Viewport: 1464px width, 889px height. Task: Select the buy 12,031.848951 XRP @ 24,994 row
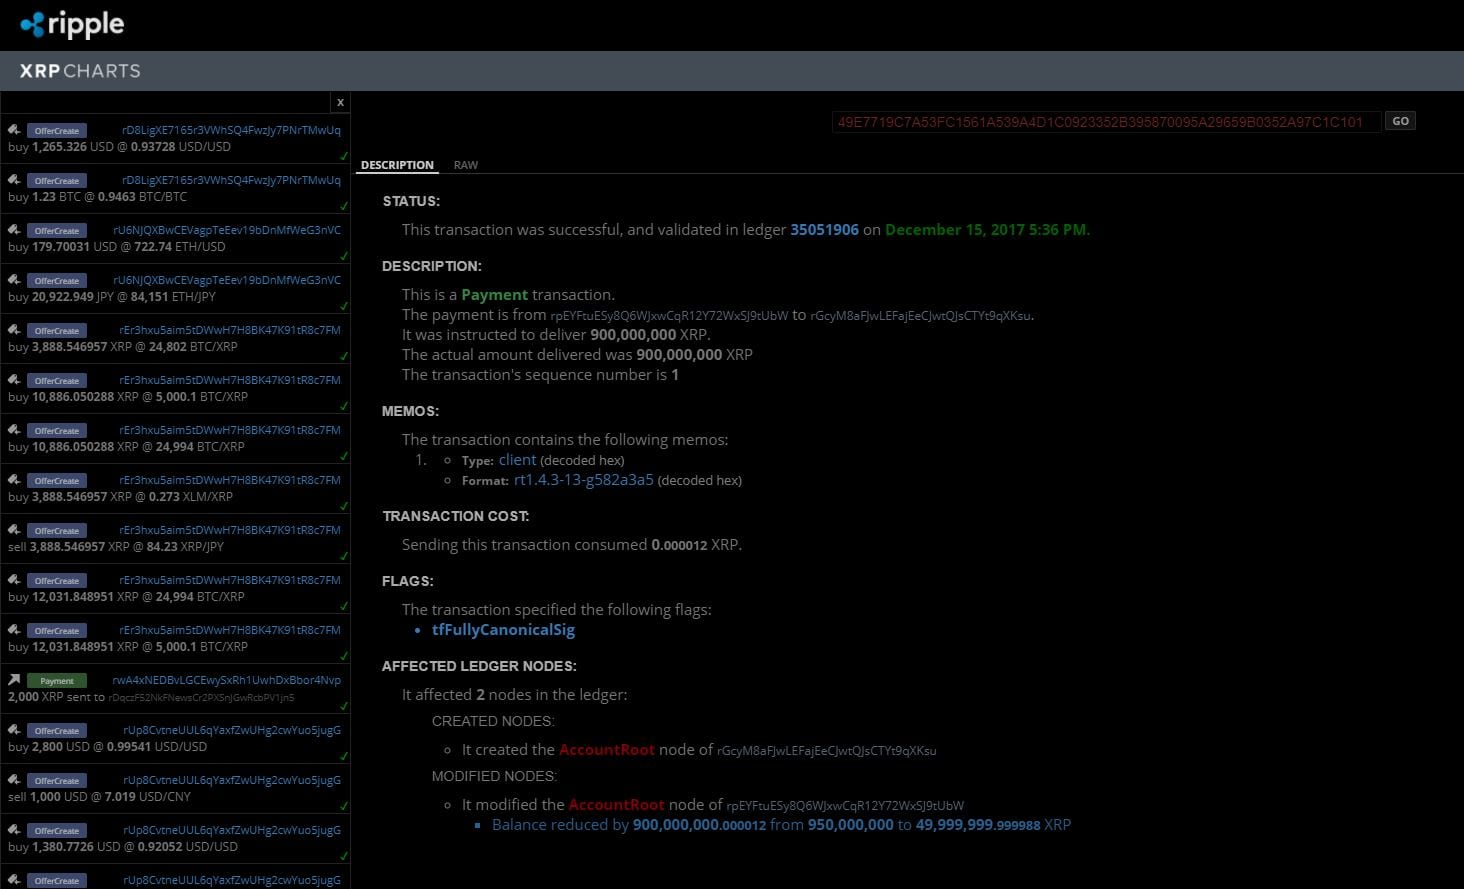pyautogui.click(x=175, y=588)
